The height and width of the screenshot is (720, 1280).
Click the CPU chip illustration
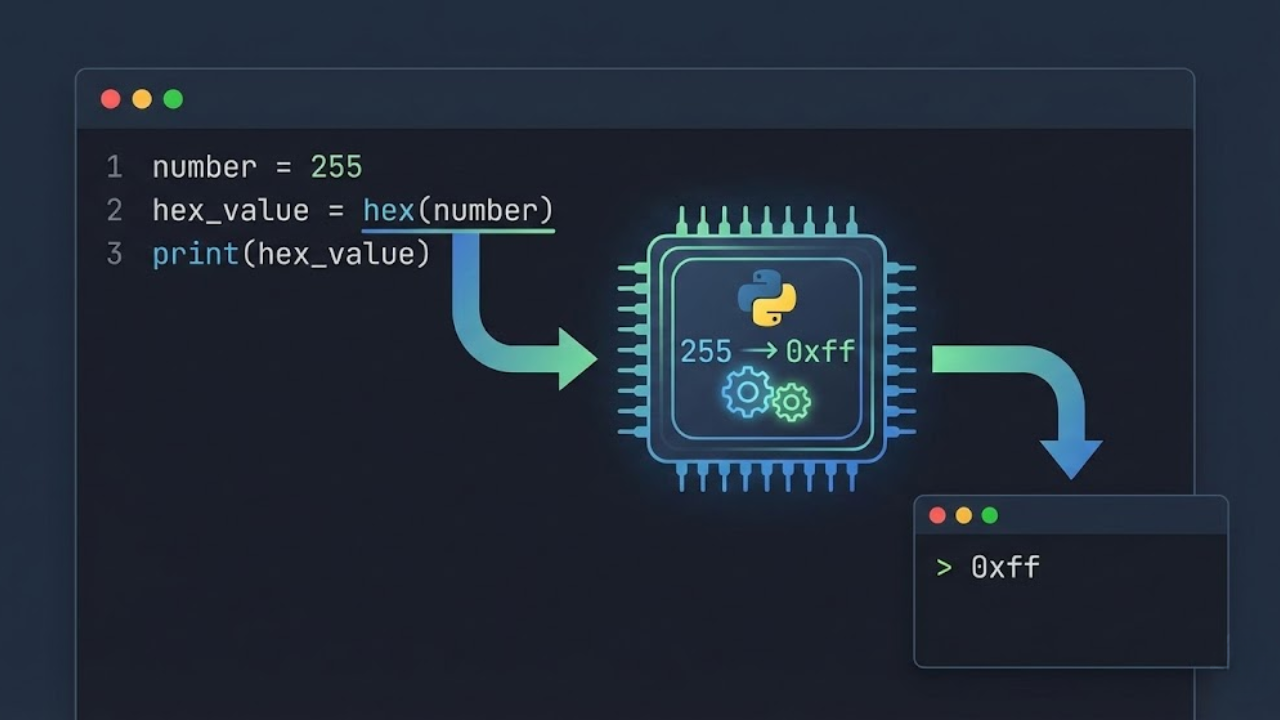(x=762, y=349)
